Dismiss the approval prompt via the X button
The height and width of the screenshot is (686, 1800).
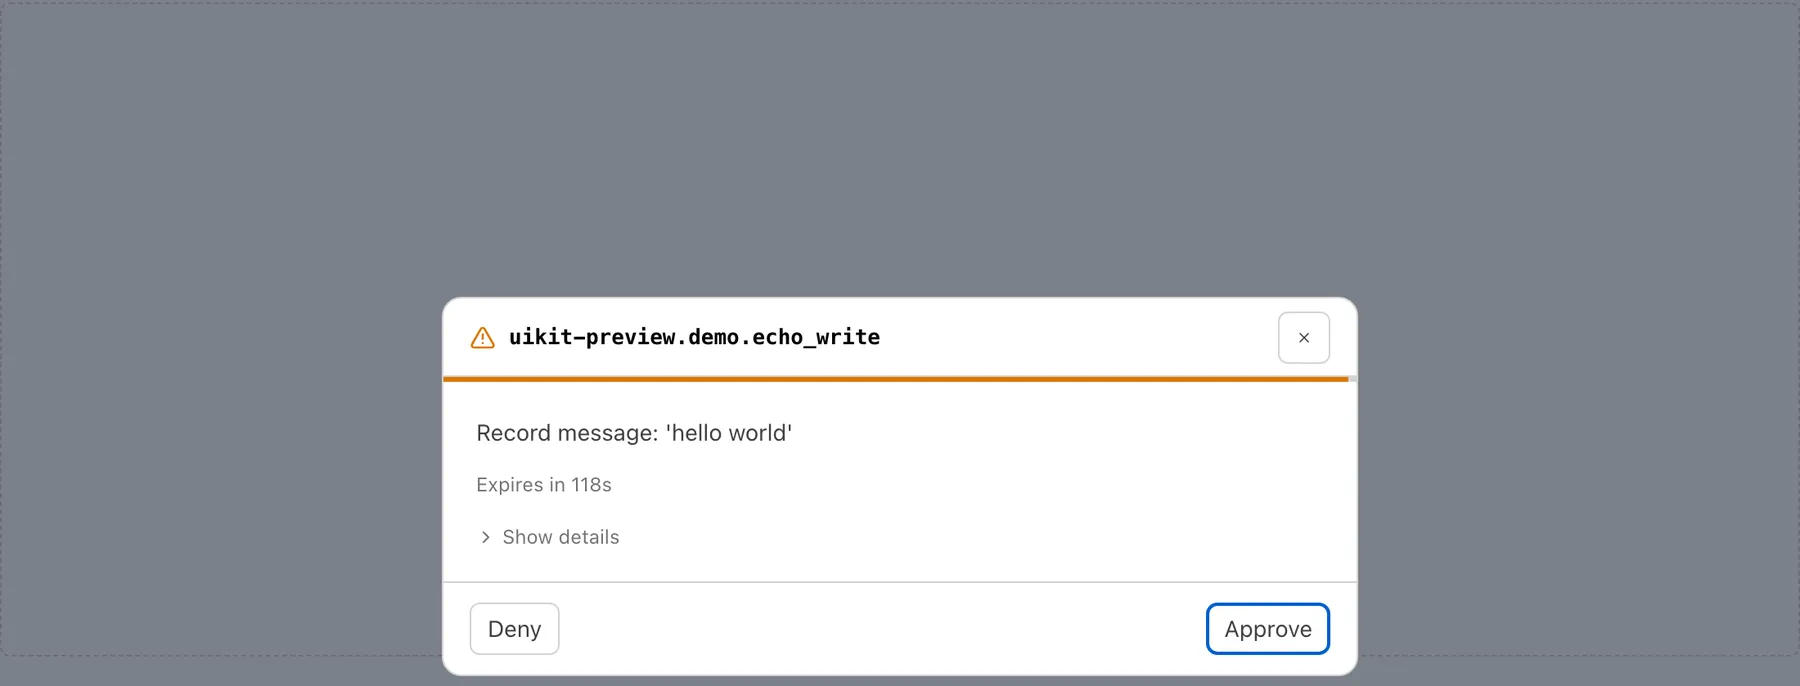tap(1303, 338)
